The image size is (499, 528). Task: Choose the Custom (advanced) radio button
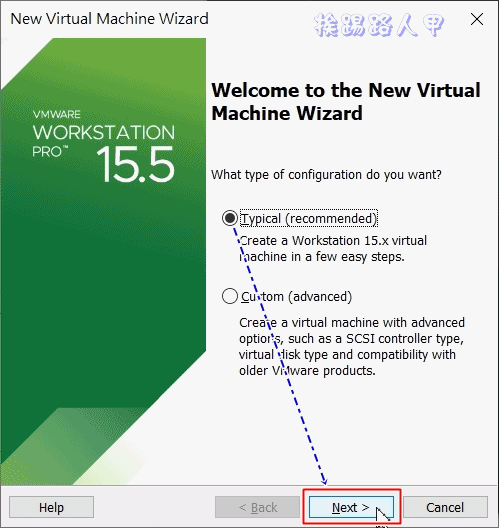coord(230,296)
